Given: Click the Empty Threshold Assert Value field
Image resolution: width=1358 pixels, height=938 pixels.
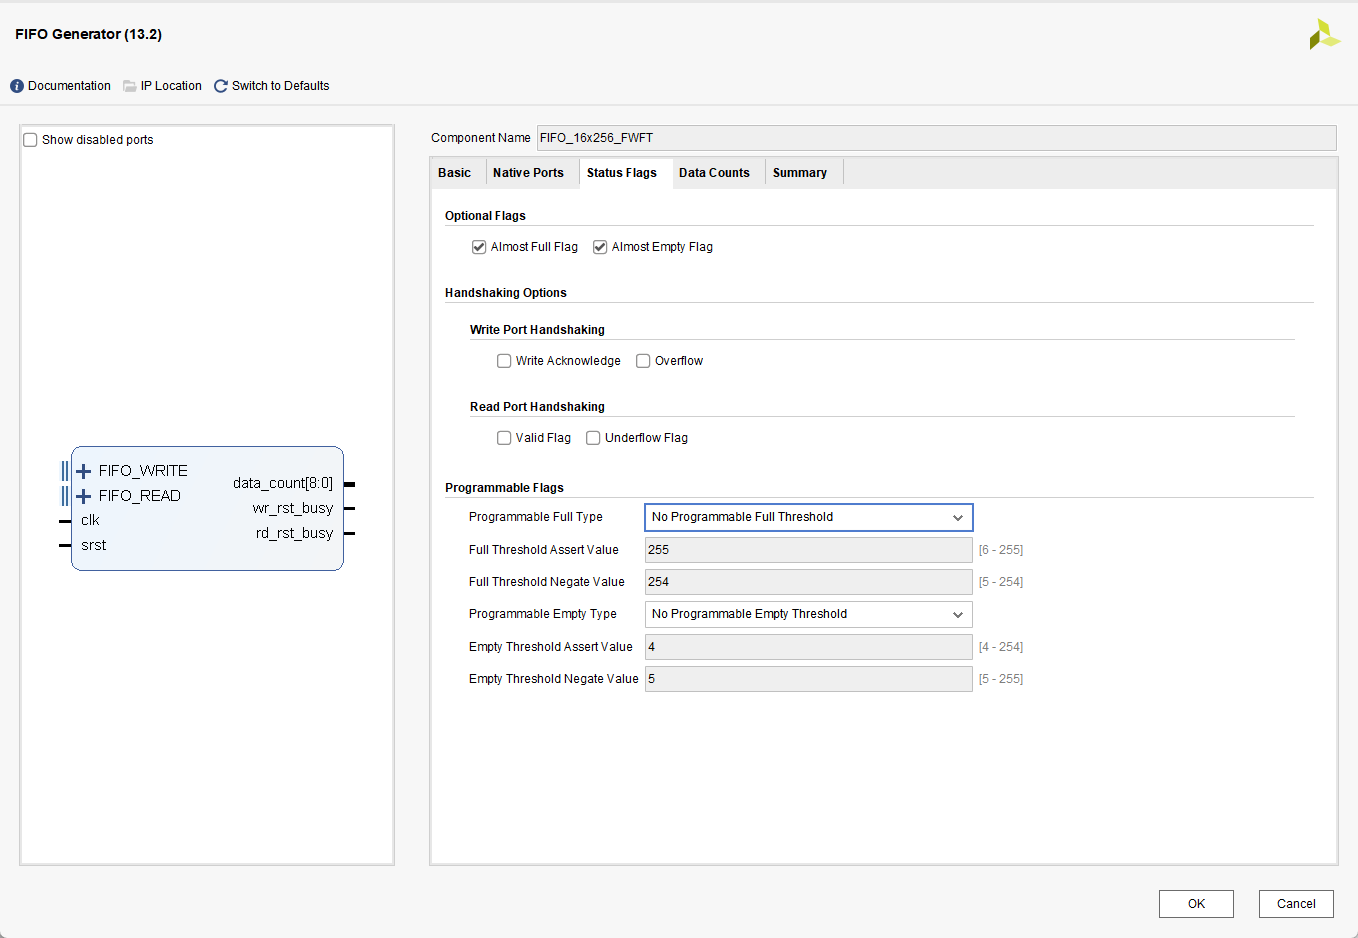Looking at the screenshot, I should [x=809, y=647].
